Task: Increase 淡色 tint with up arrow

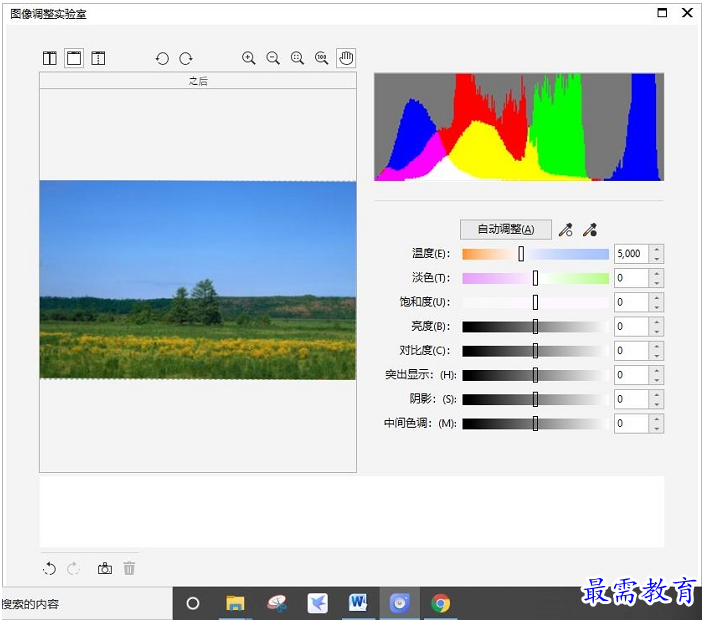Action: (x=657, y=274)
